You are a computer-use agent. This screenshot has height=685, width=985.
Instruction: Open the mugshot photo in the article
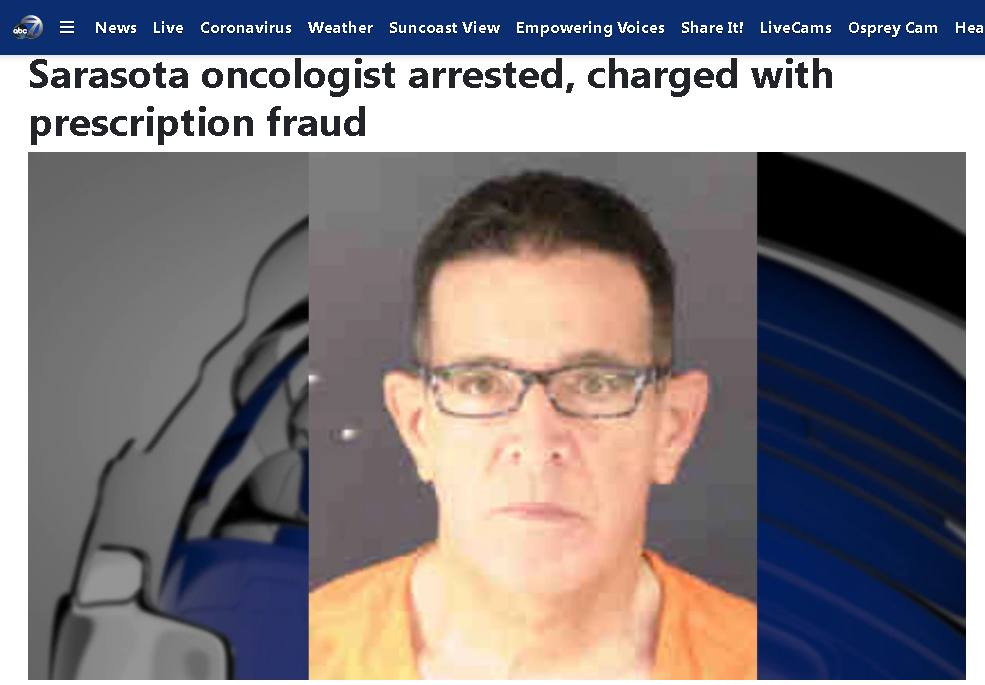533,415
